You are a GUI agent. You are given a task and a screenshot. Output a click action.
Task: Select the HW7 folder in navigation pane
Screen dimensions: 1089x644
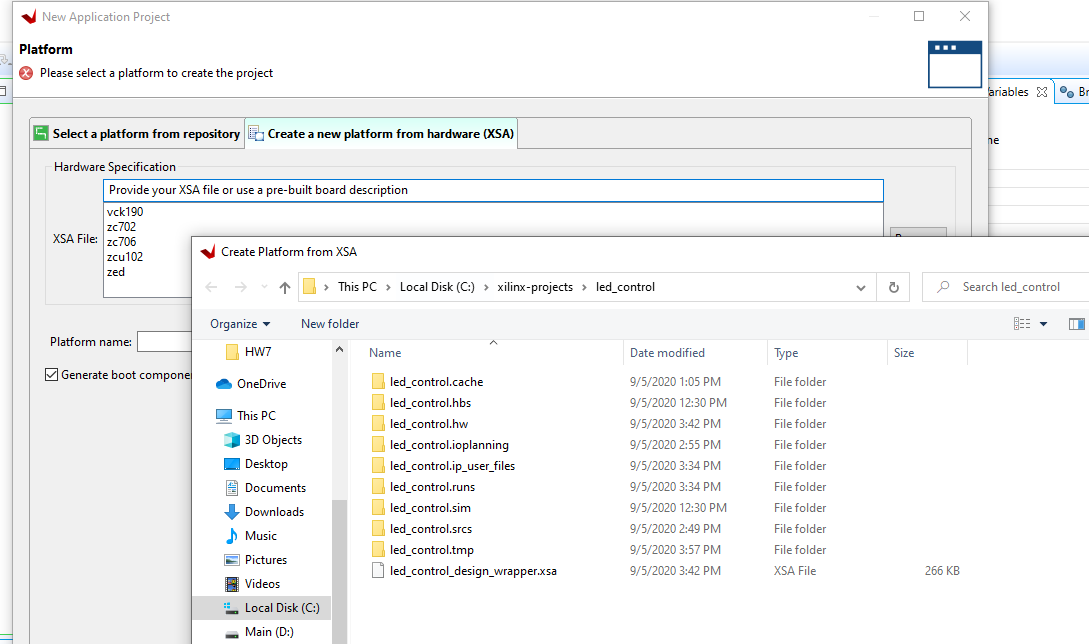point(258,352)
